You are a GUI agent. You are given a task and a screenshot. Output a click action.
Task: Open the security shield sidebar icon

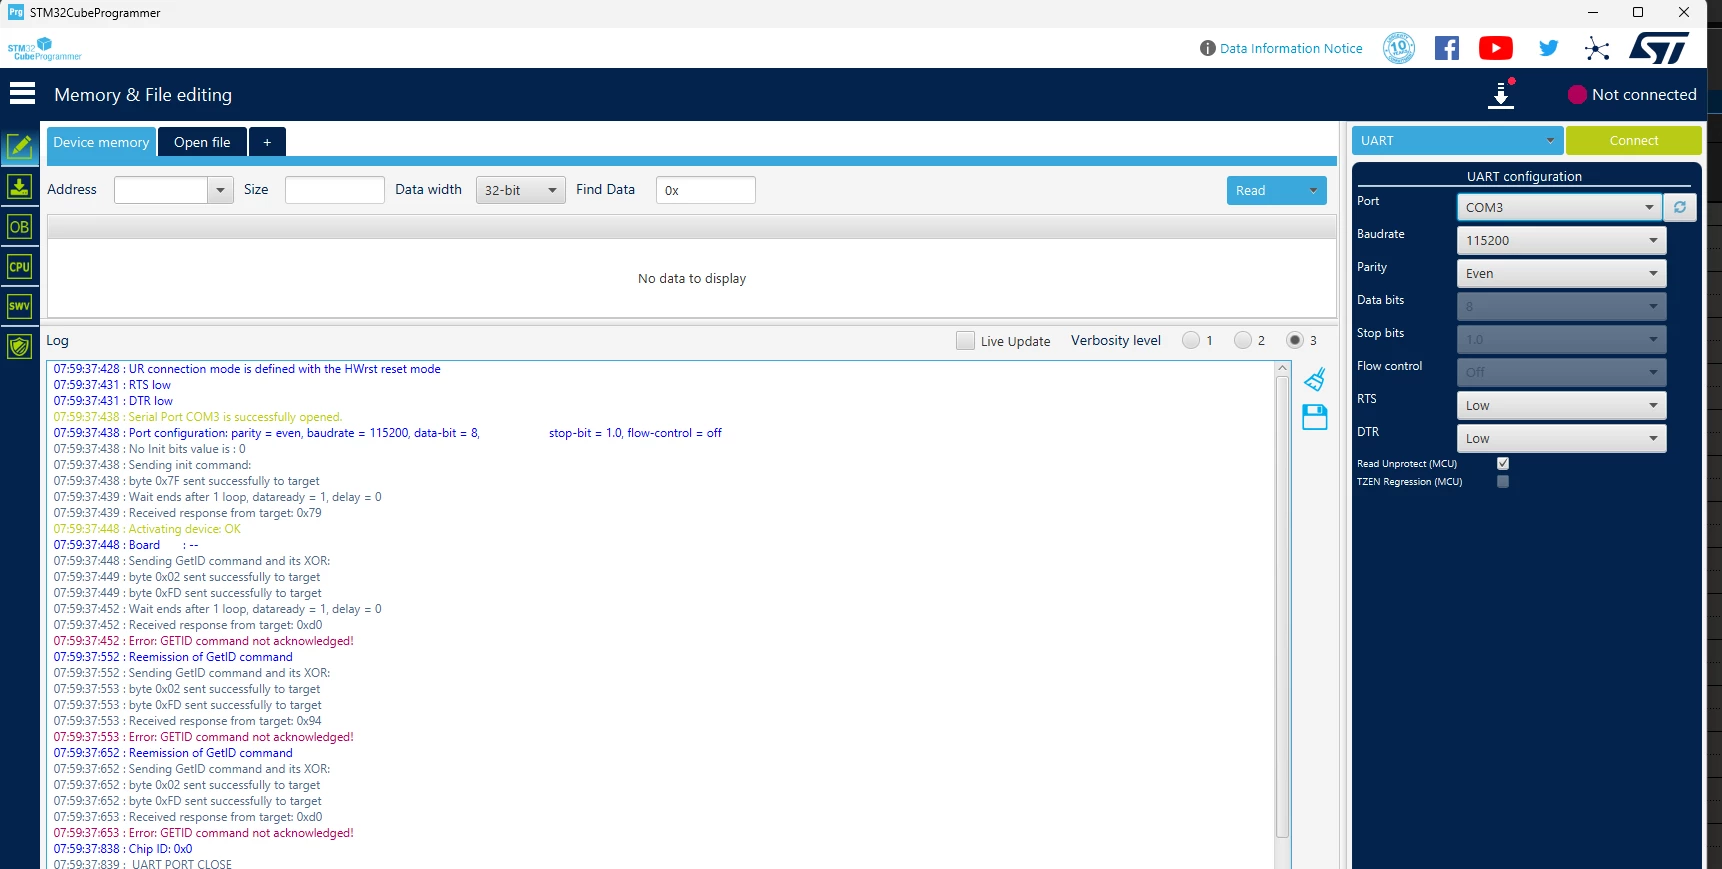19,346
